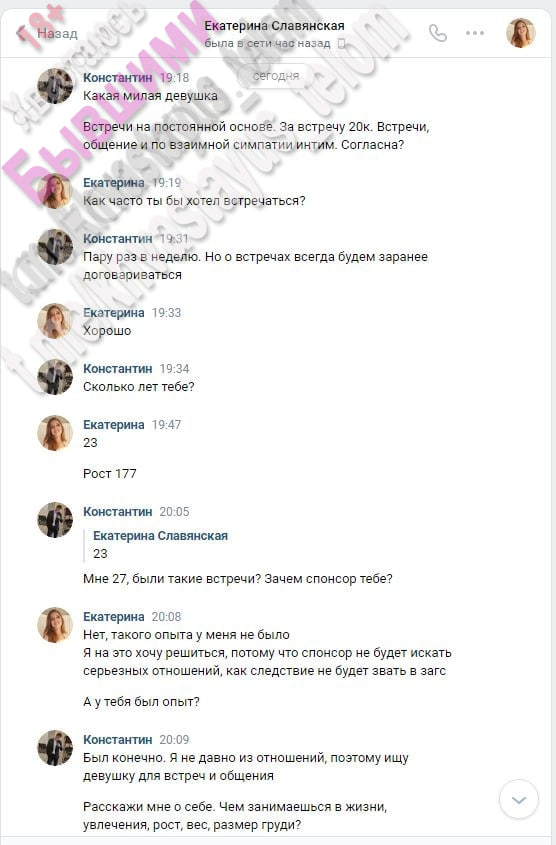Viewport: 556px width, 845px height.
Task: Click Константин's avatar at the 19:34 message
Action: click(55, 377)
